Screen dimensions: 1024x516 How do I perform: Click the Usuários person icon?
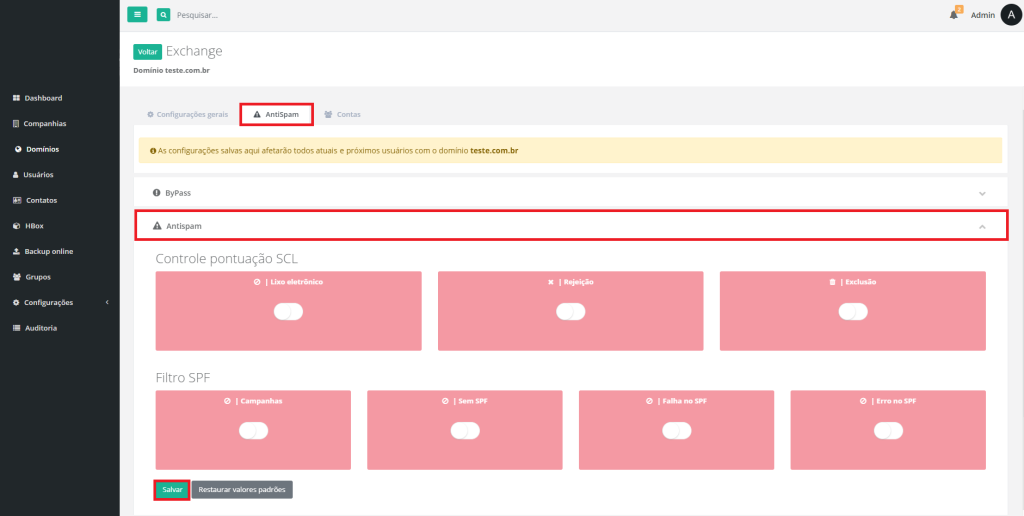click(16, 175)
